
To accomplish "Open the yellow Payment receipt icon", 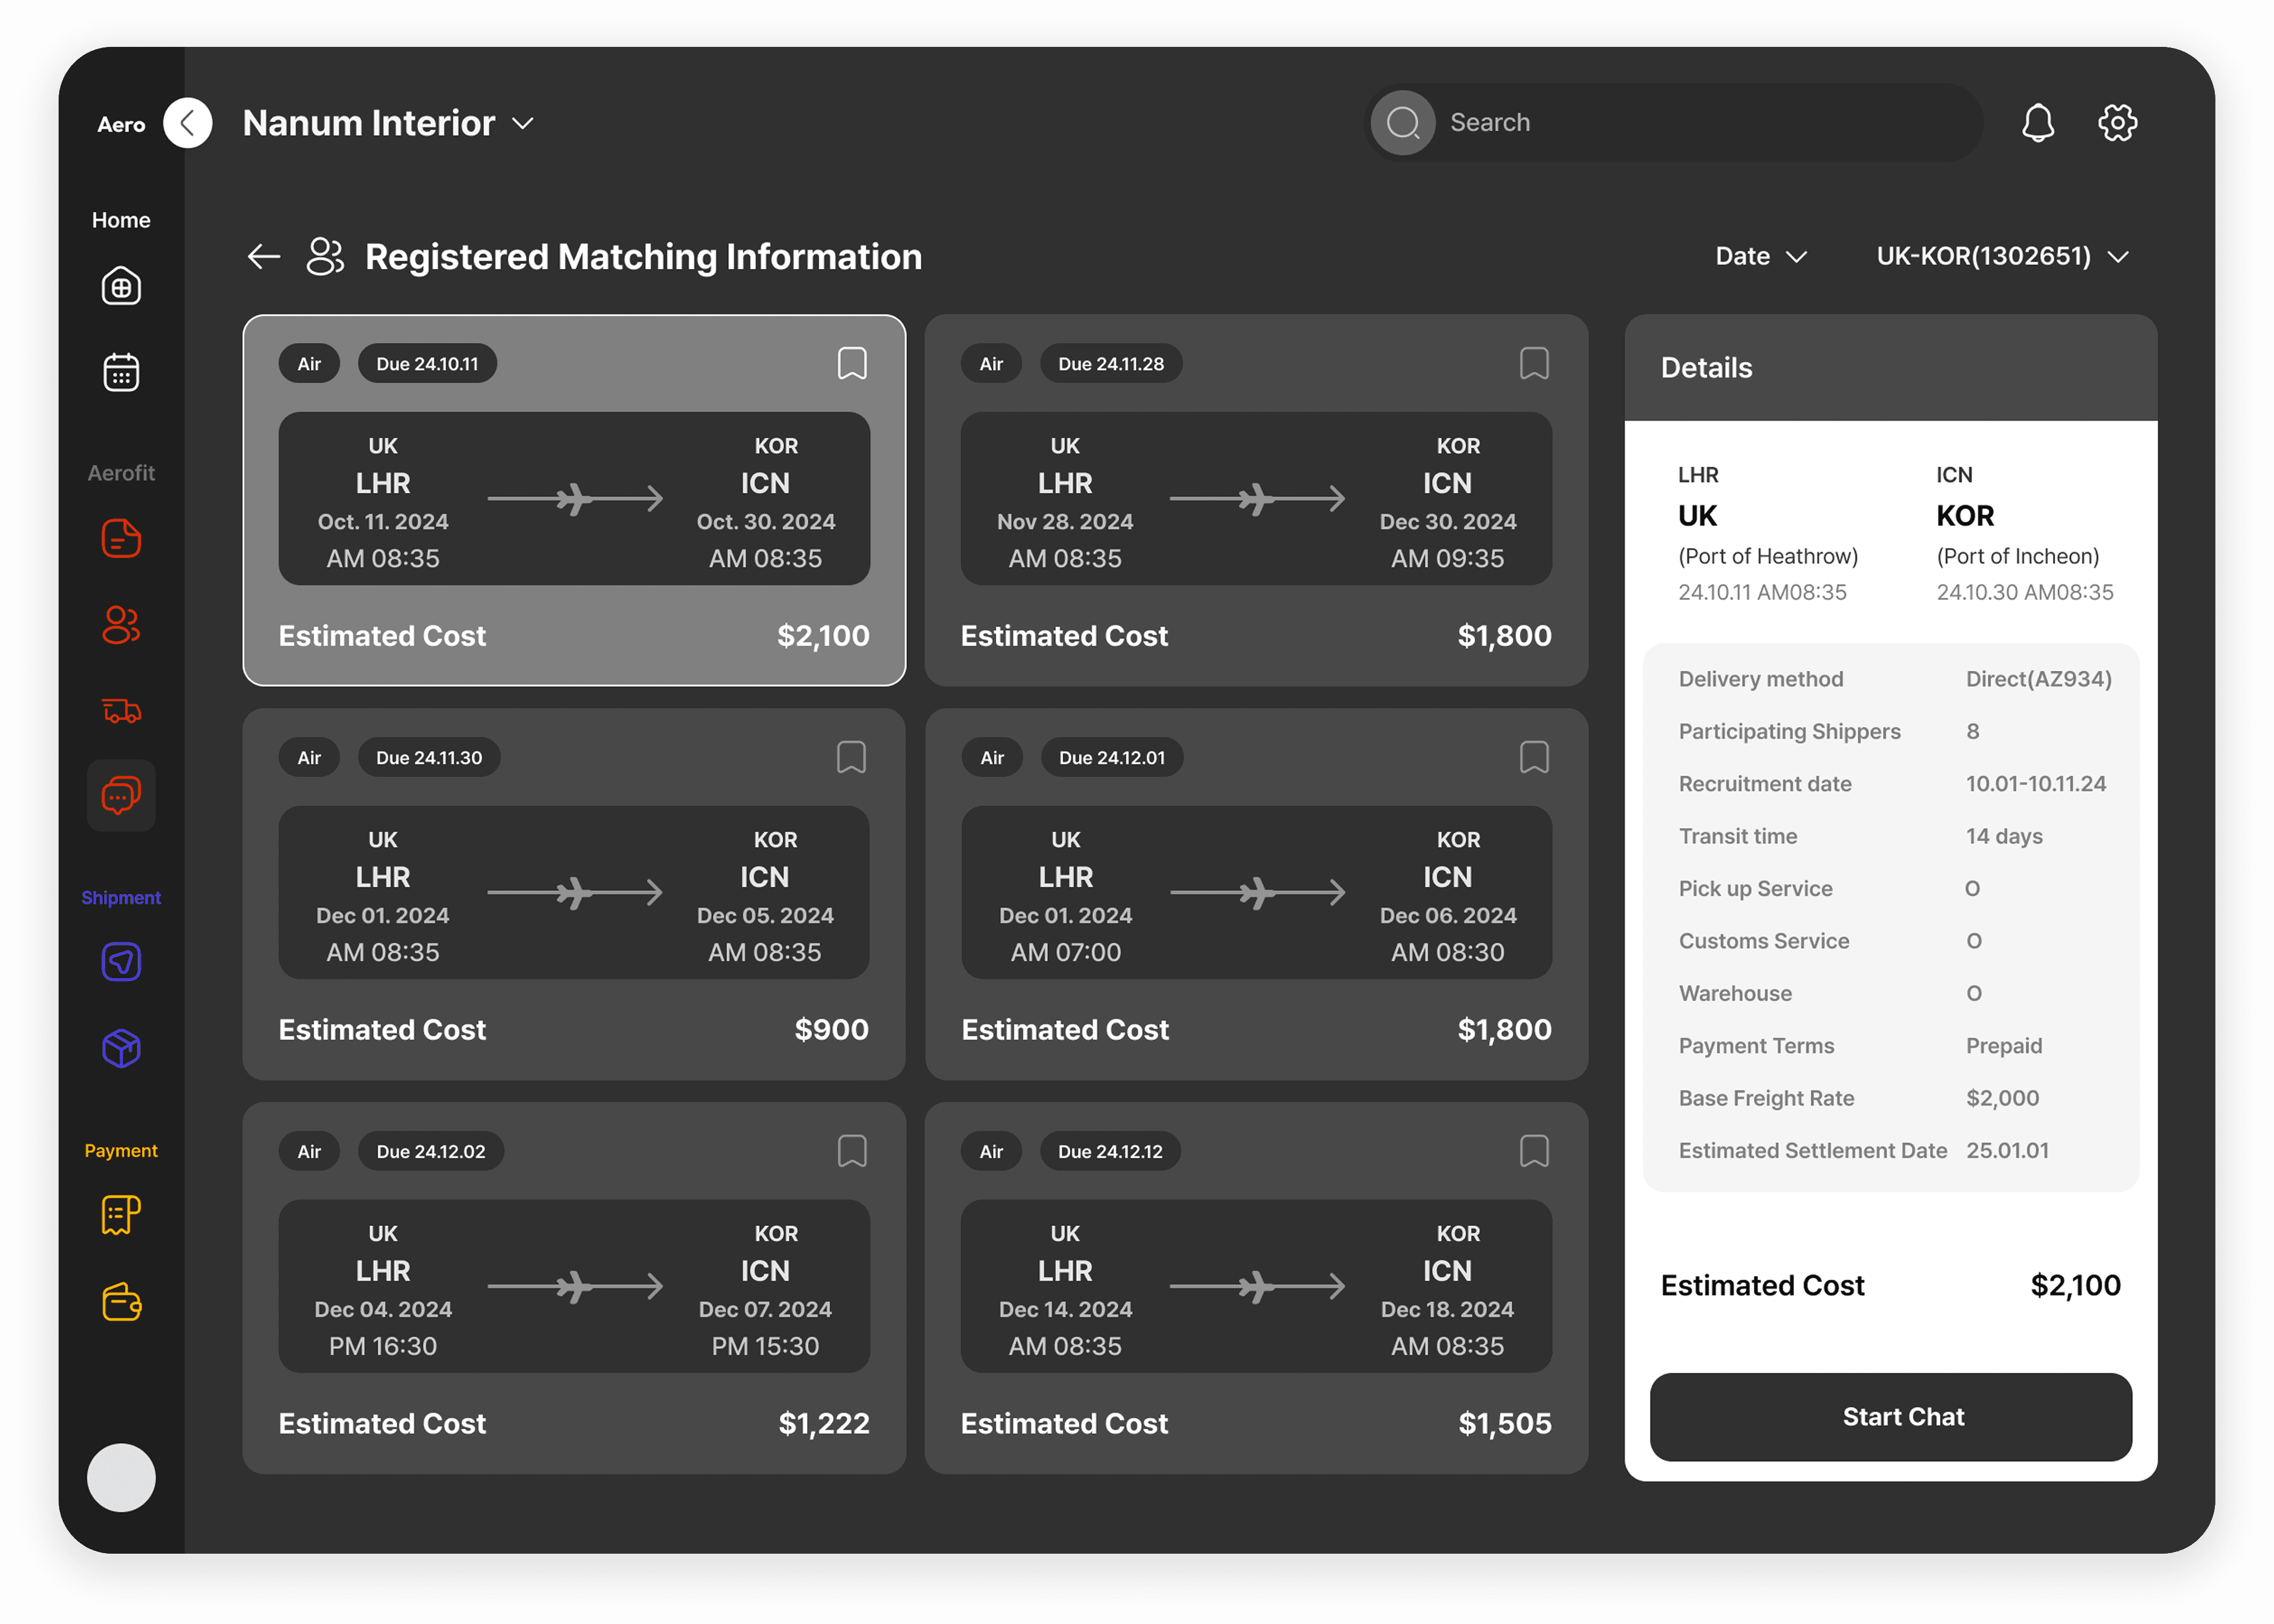I will [121, 1216].
